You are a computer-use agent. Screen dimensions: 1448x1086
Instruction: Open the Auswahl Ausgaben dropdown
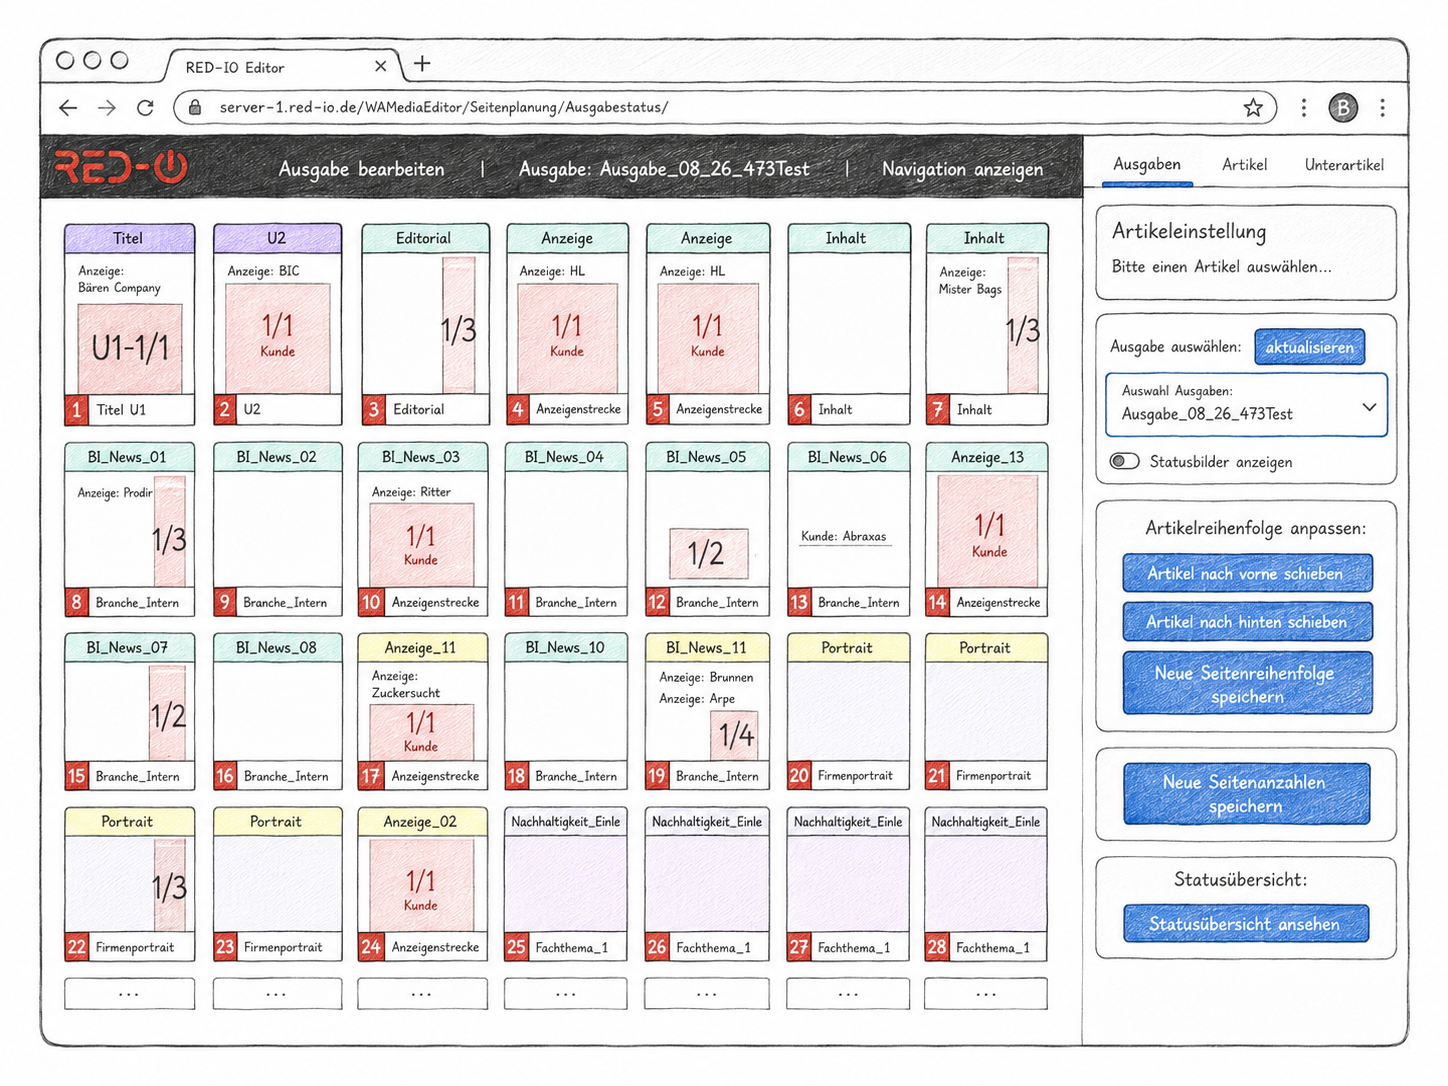(x=1246, y=404)
